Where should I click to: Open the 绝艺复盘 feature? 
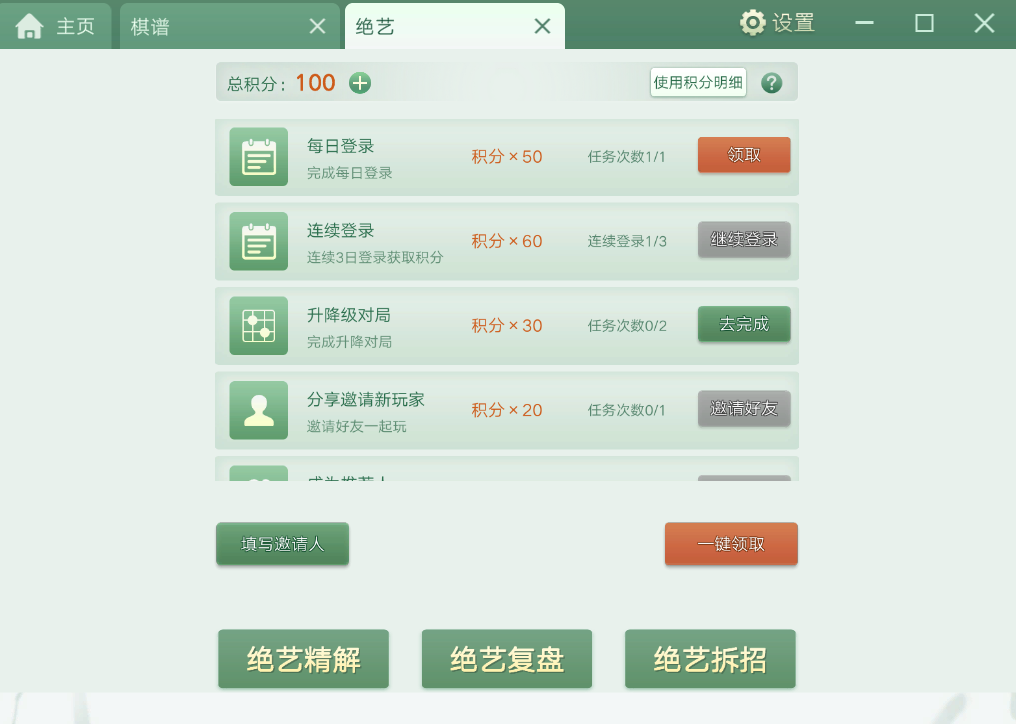coord(507,659)
